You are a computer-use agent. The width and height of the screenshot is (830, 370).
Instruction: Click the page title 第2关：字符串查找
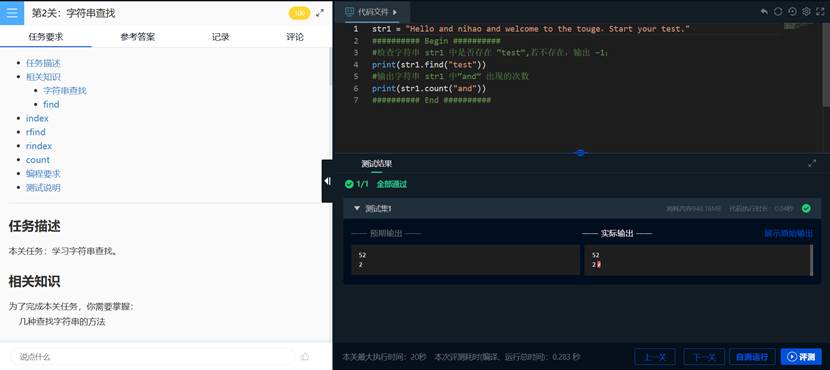coord(73,13)
